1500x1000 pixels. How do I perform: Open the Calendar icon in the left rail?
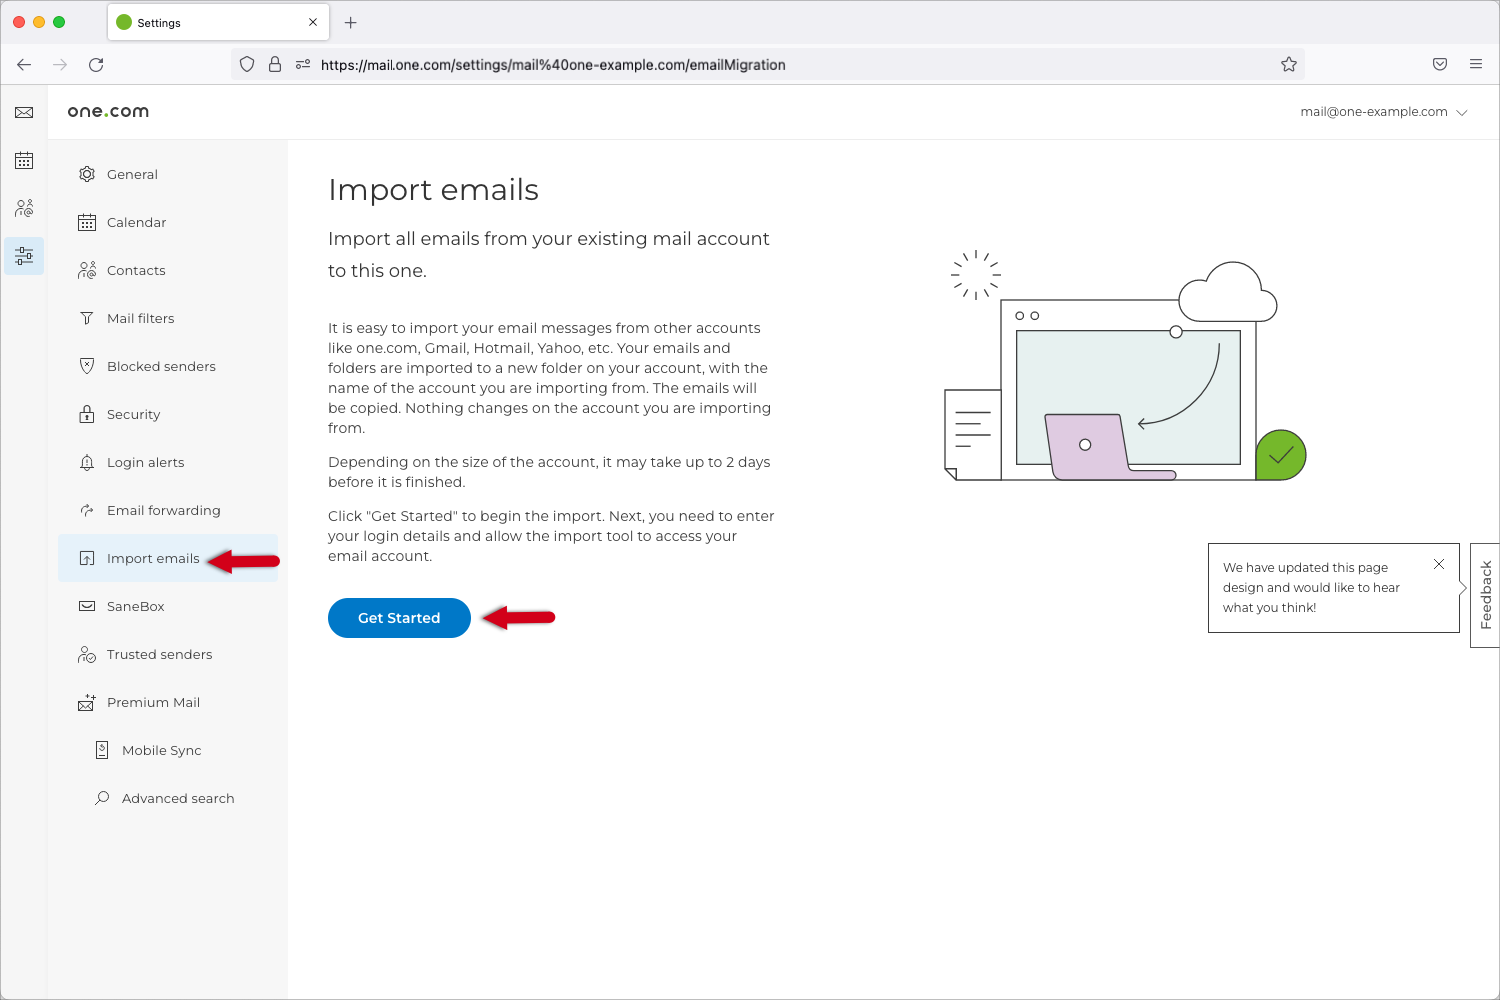(24, 160)
